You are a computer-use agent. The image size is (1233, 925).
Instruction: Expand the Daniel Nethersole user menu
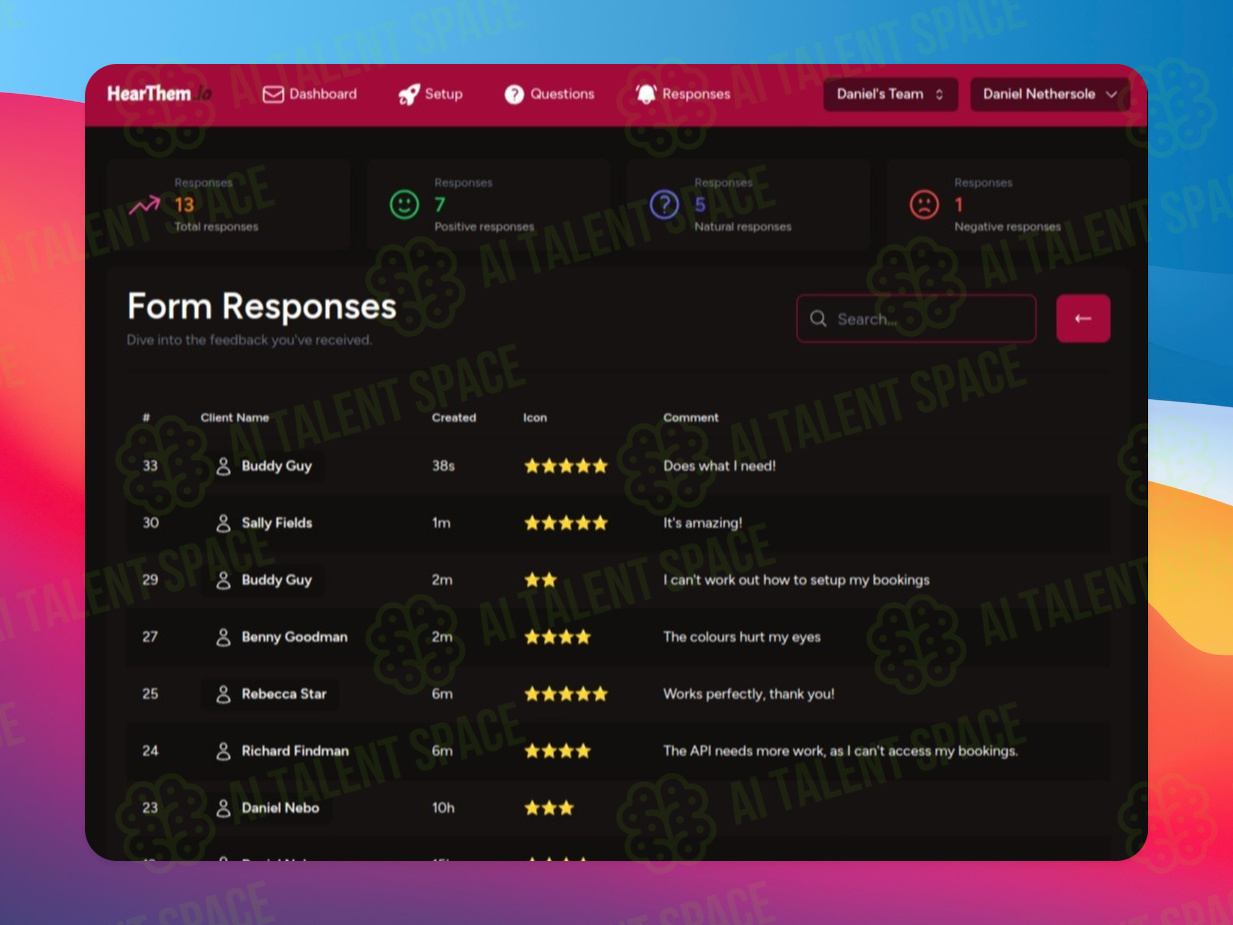1050,94
